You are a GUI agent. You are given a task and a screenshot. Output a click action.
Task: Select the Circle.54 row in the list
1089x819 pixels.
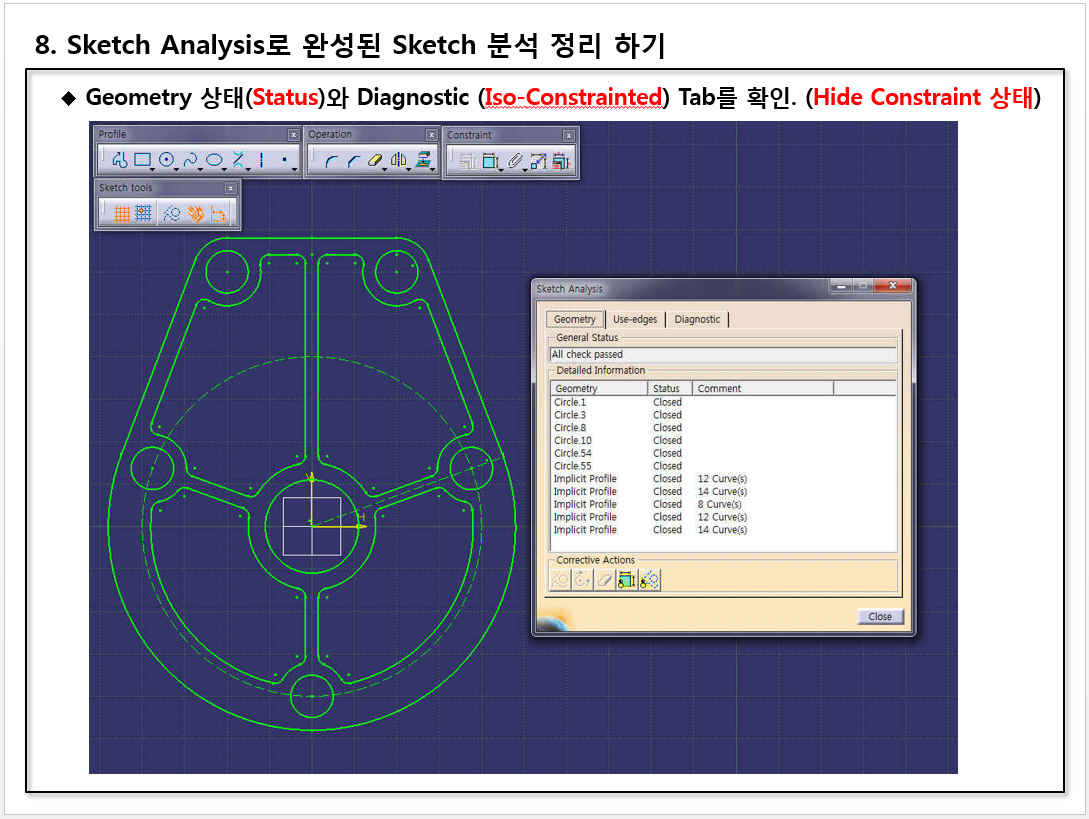pyautogui.click(x=573, y=453)
